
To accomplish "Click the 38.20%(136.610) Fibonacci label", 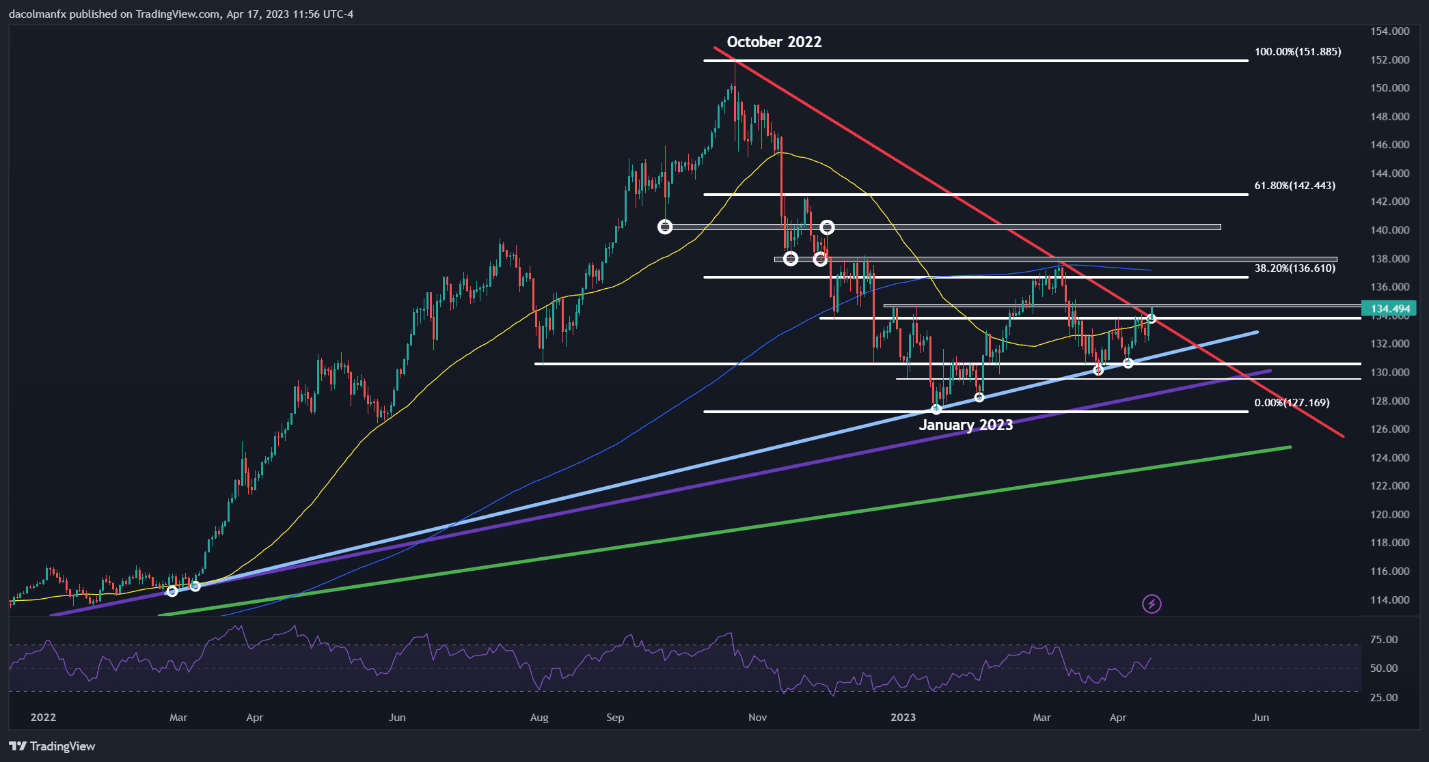I will [1295, 269].
